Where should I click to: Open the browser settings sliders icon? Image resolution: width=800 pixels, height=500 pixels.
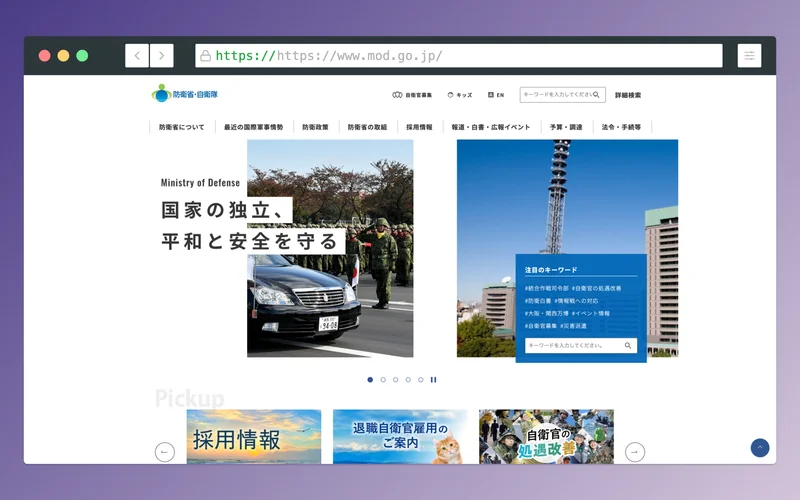coord(749,56)
